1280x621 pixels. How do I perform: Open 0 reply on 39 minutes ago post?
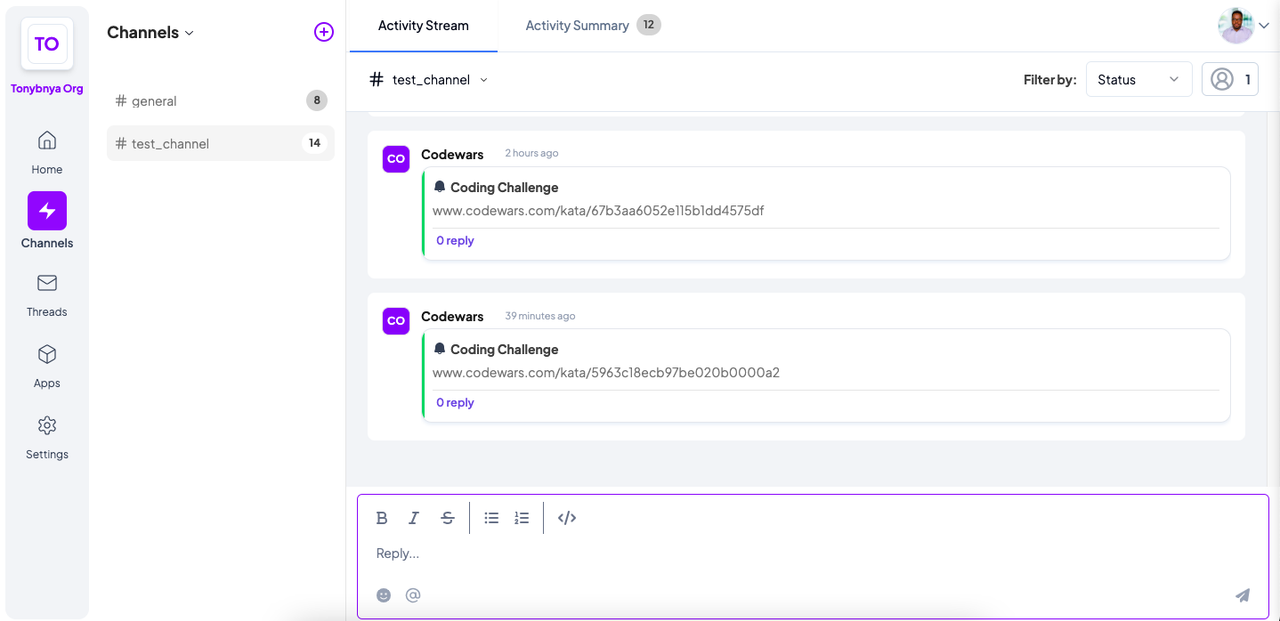pyautogui.click(x=455, y=403)
